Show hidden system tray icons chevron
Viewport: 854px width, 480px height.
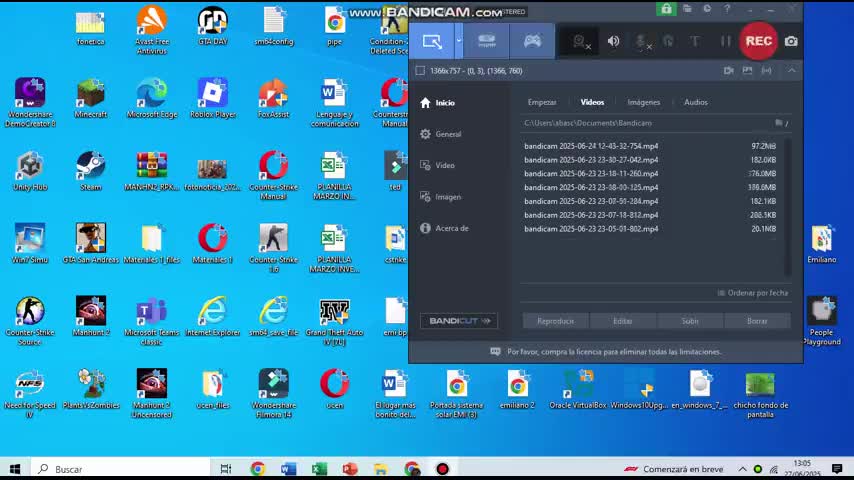click(x=742, y=469)
